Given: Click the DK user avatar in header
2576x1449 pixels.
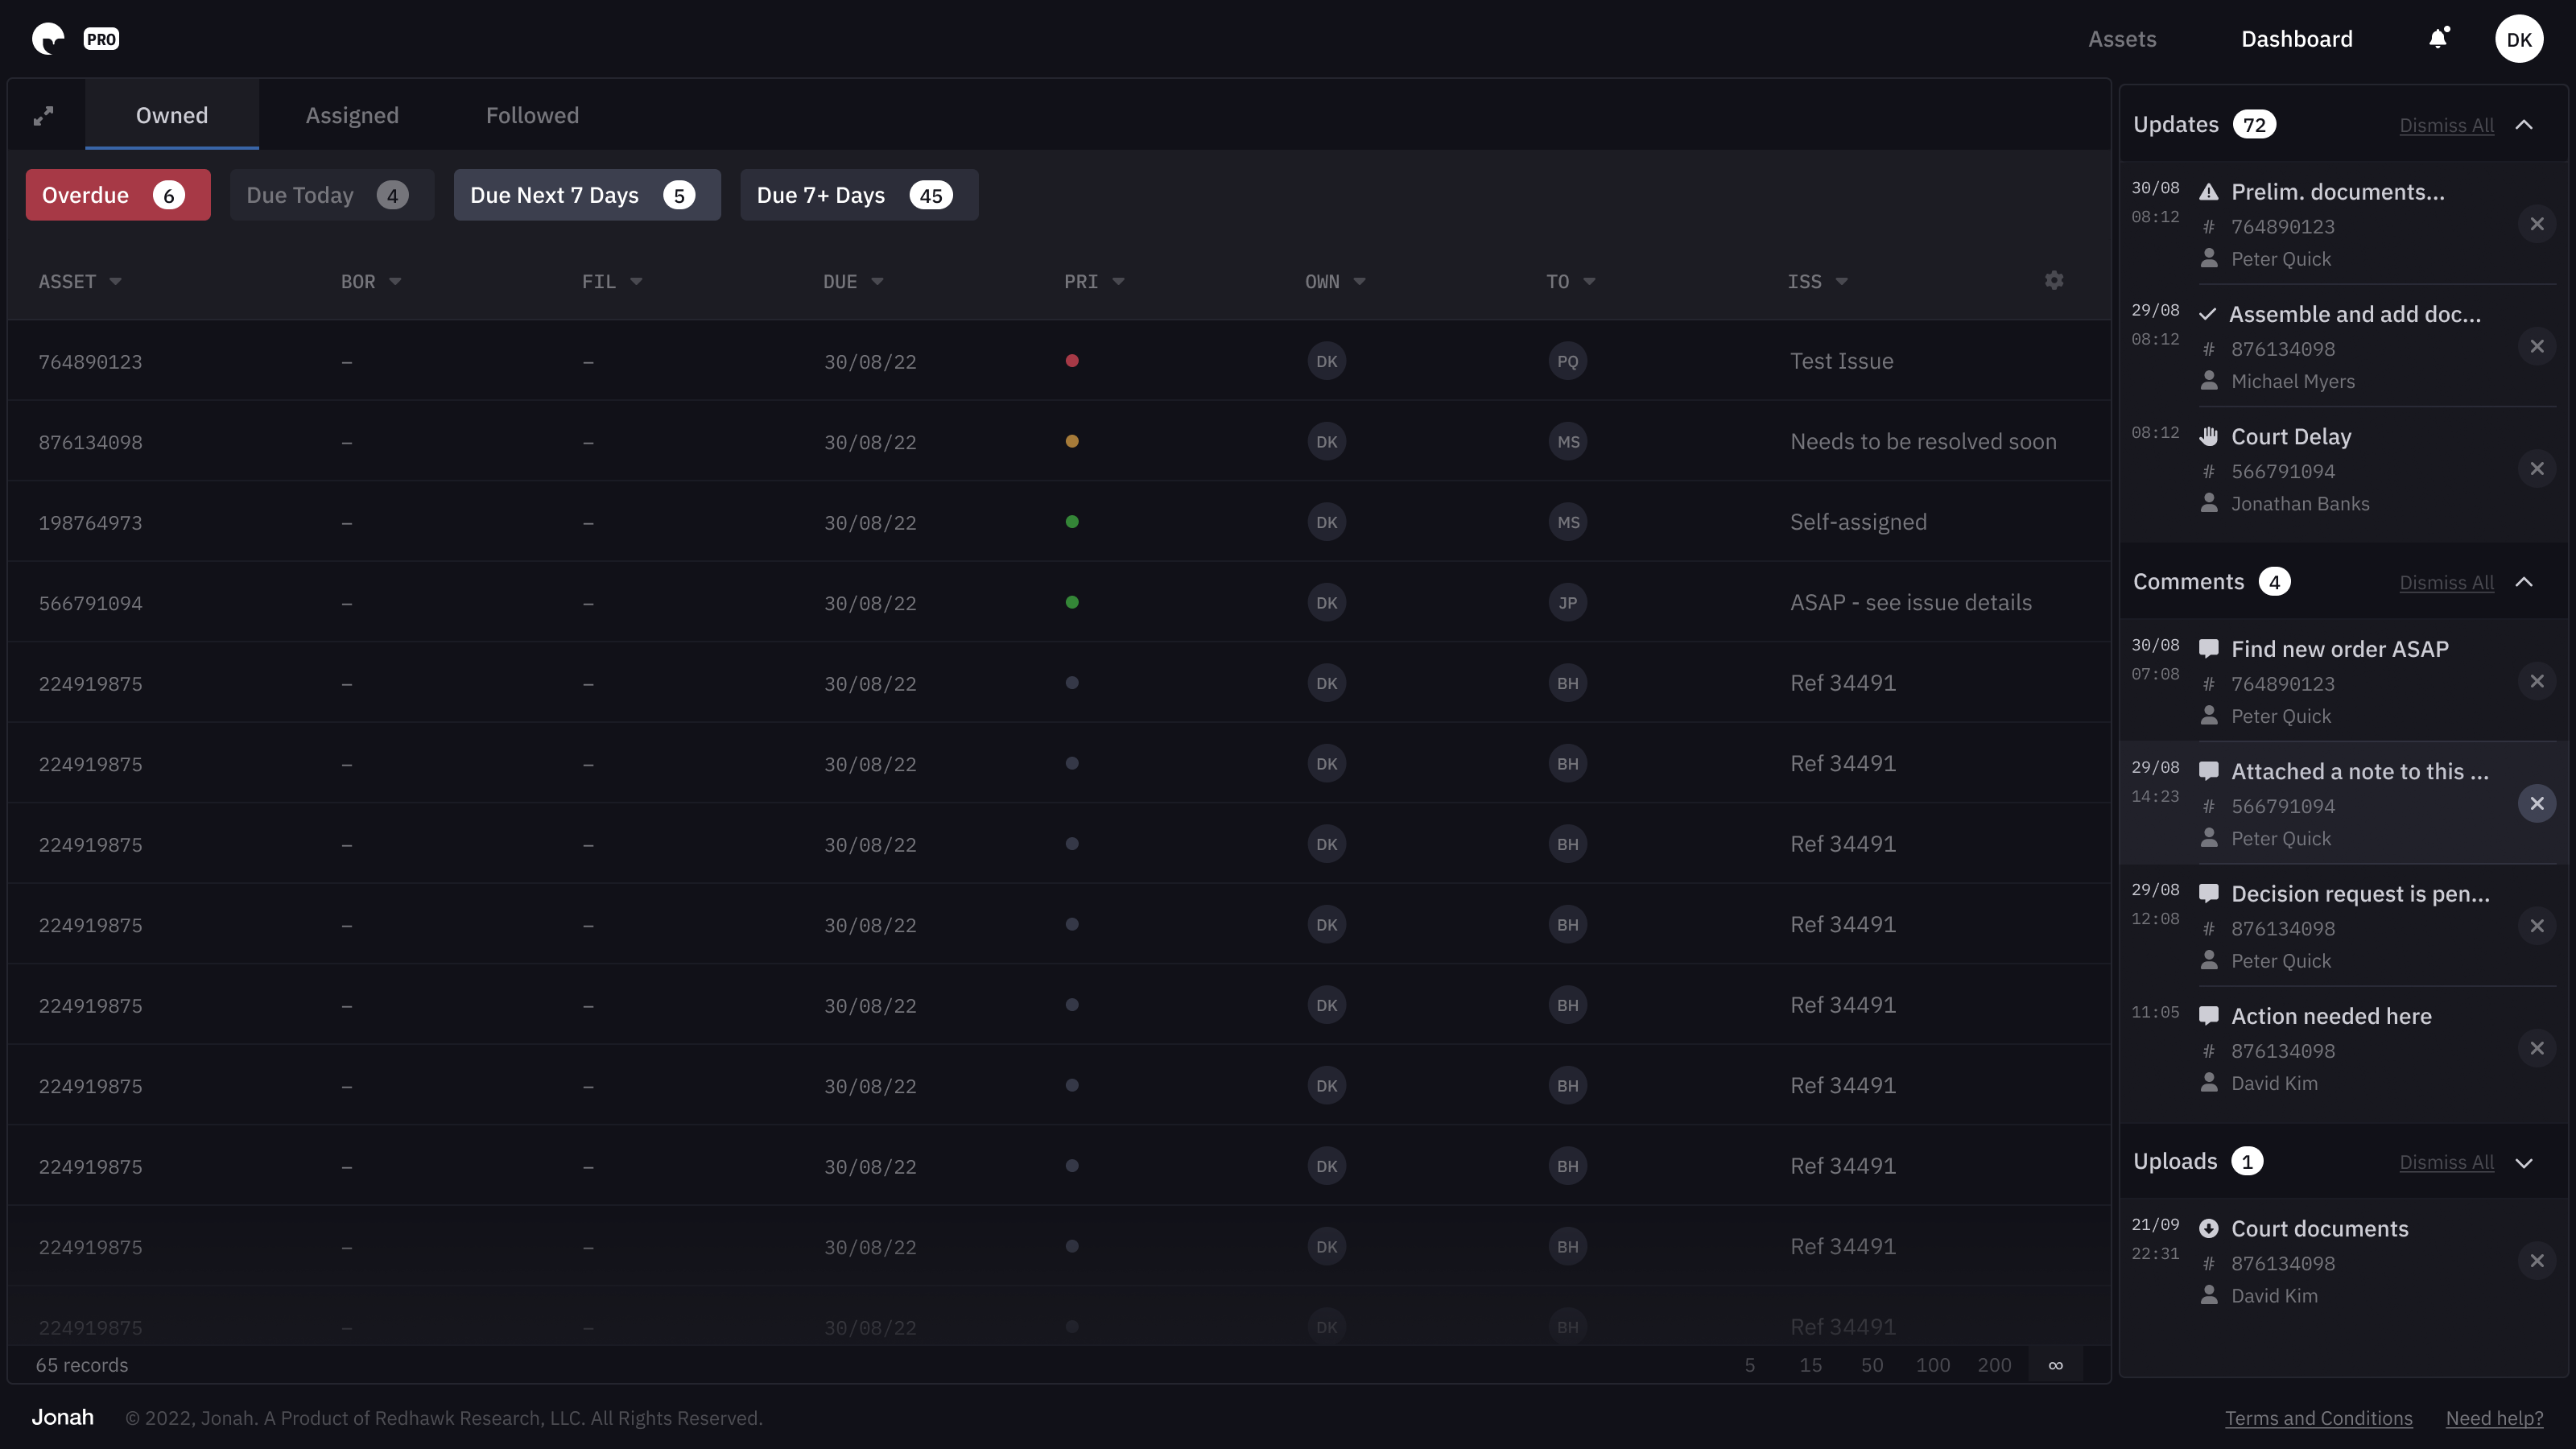Looking at the screenshot, I should click(2518, 39).
